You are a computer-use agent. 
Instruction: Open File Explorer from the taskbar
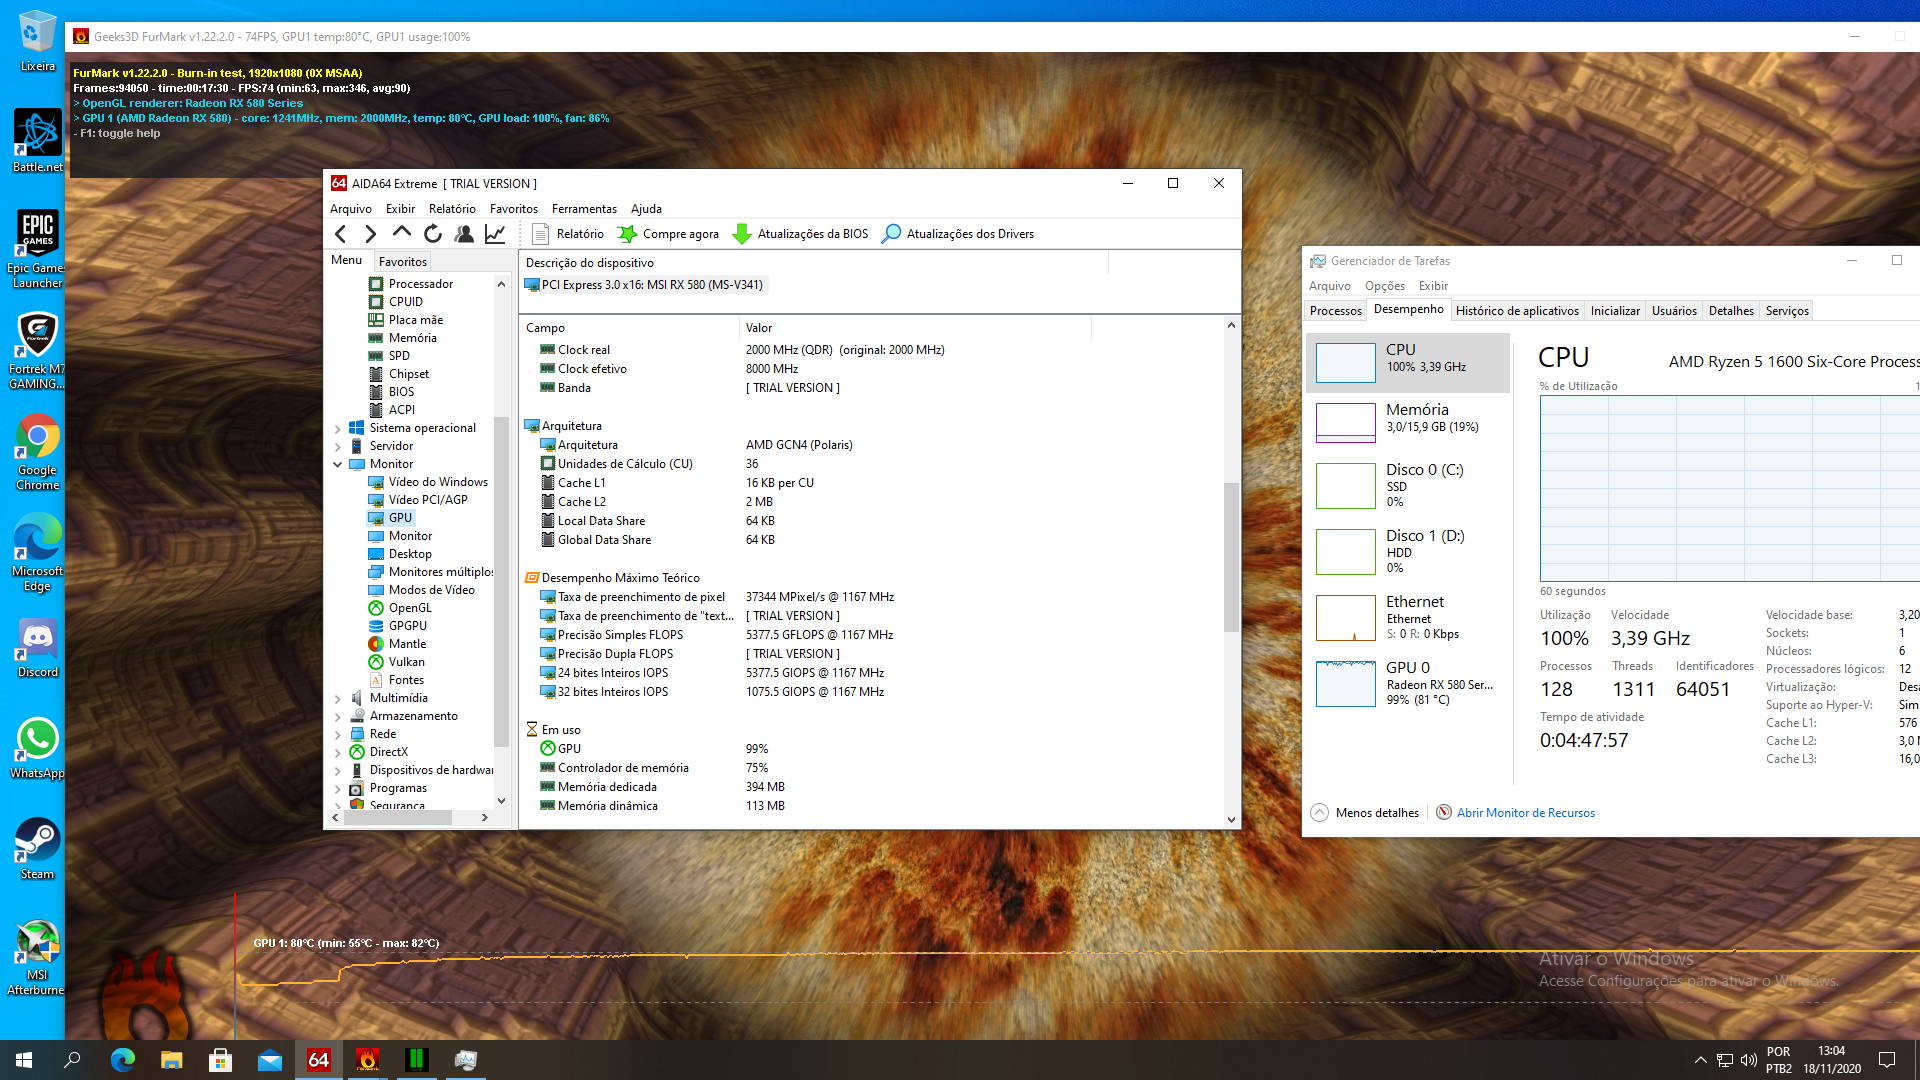click(x=171, y=1060)
